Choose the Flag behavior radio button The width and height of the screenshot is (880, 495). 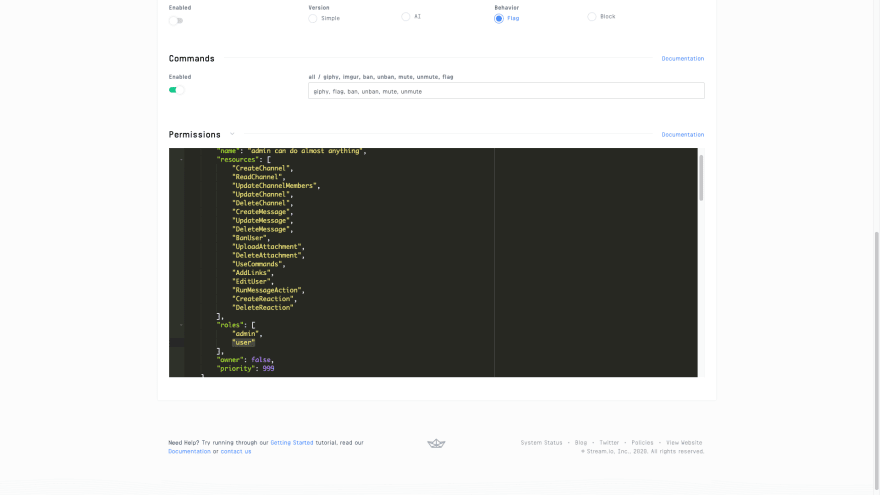click(499, 19)
